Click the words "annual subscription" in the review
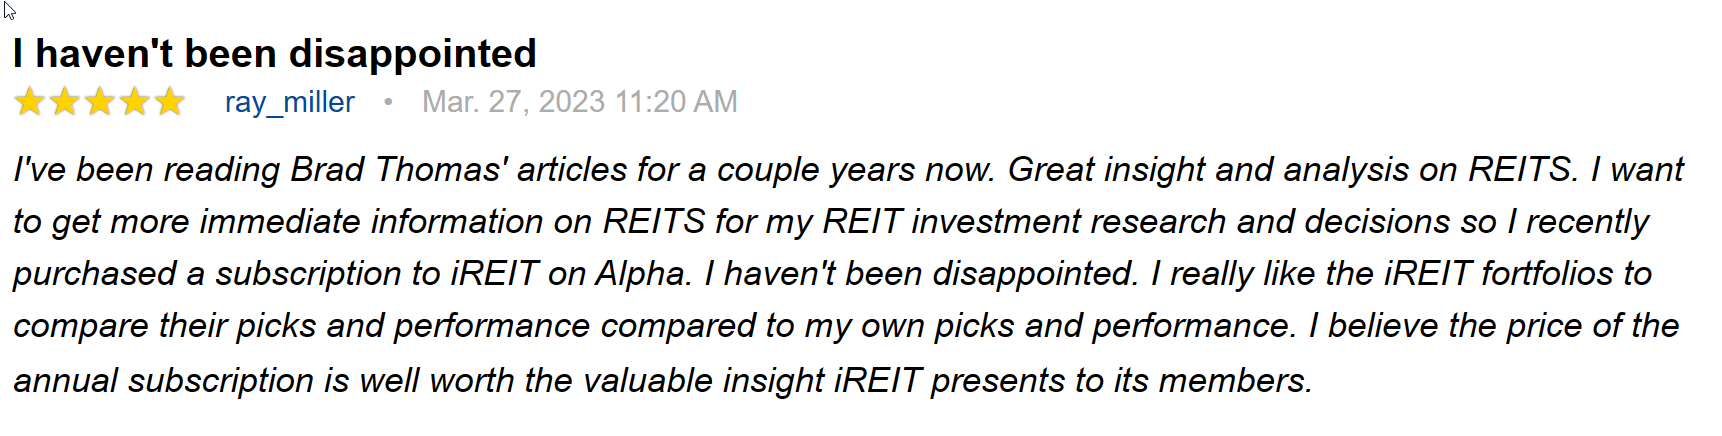 pos(164,381)
